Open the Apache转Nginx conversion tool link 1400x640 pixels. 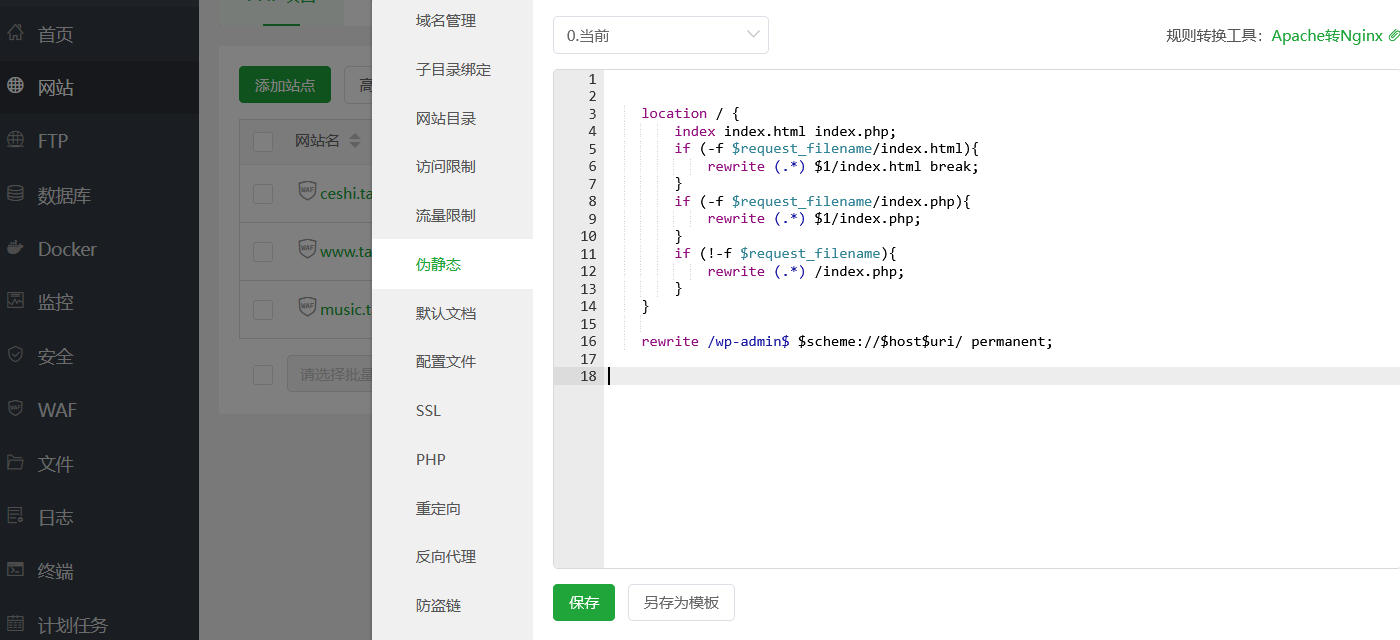1327,35
